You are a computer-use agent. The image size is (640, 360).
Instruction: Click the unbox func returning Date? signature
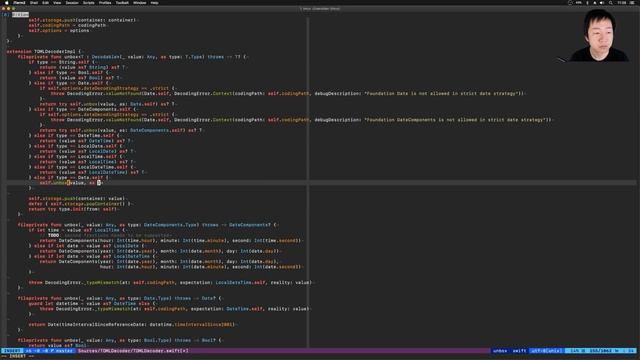tap(119, 298)
